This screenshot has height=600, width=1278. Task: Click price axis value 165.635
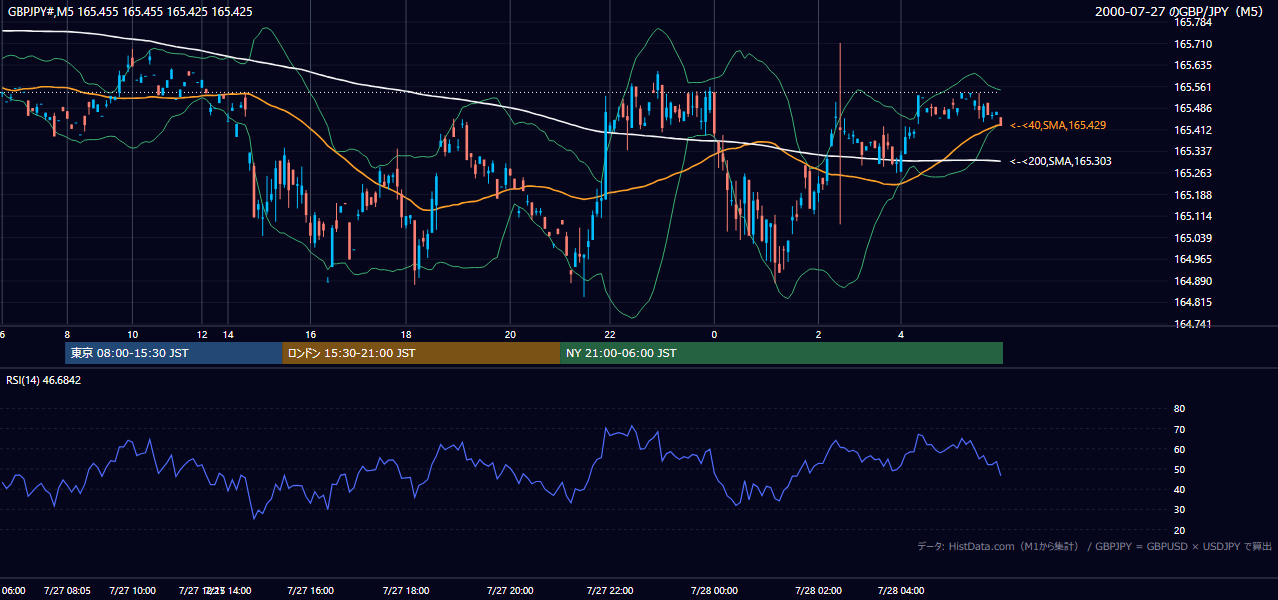[1193, 65]
